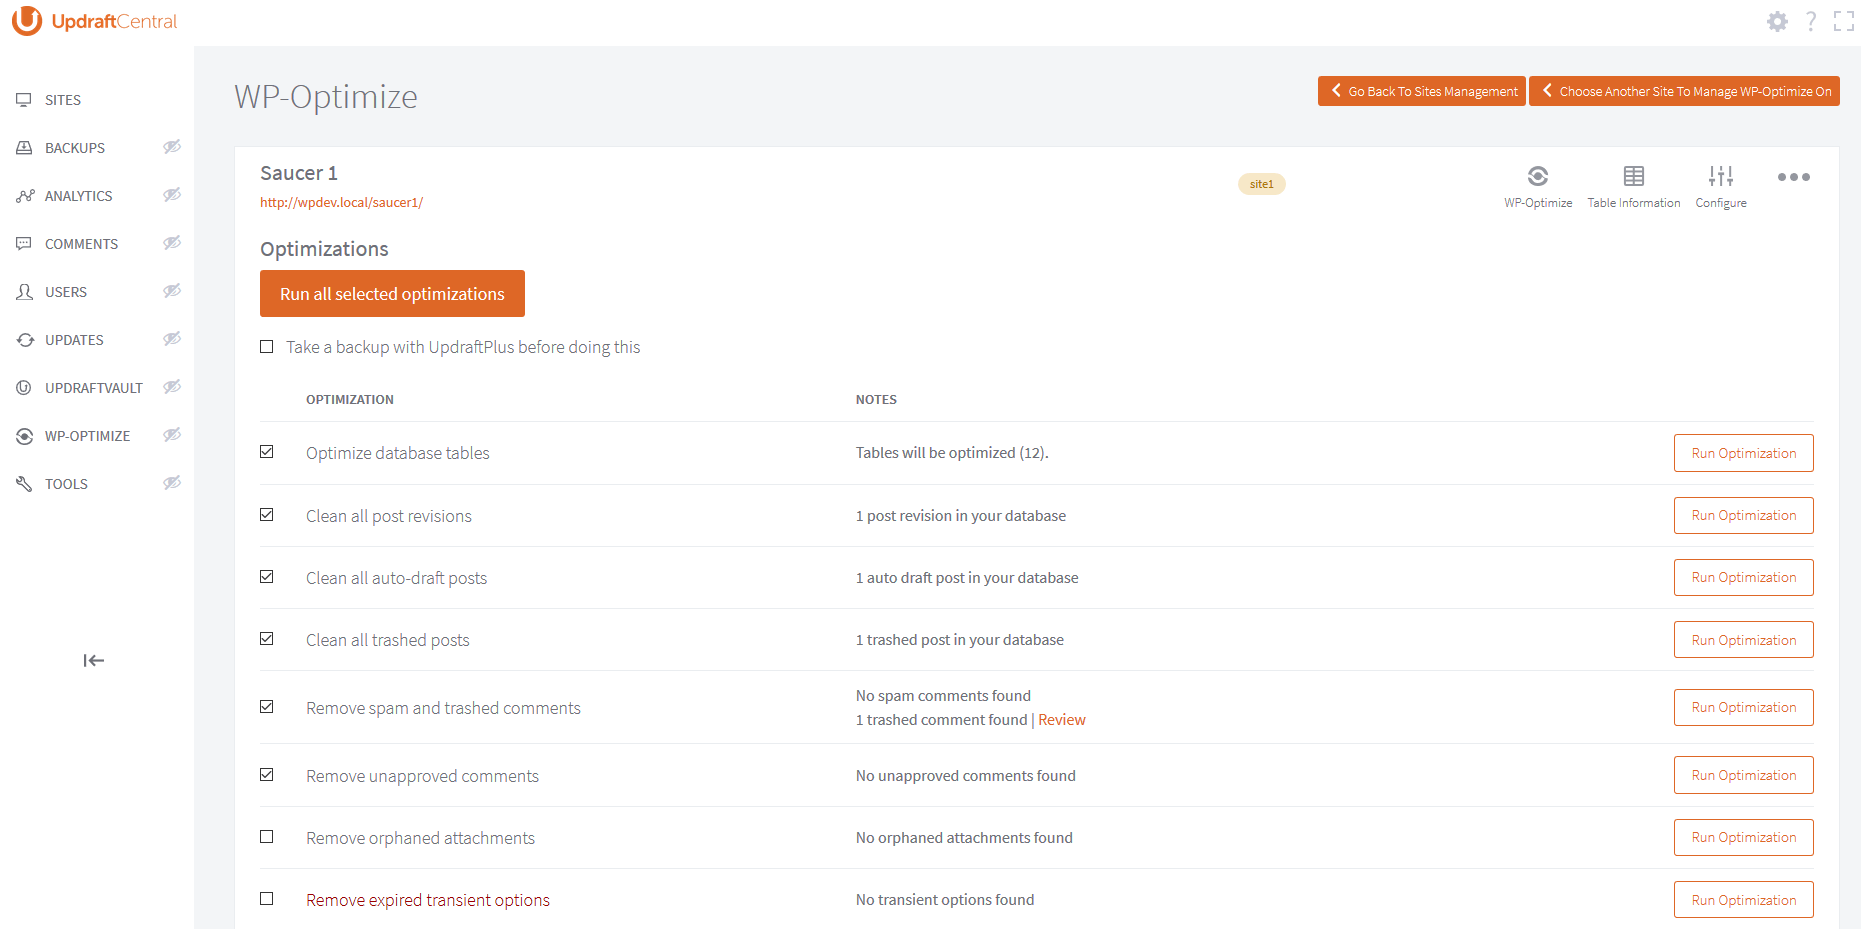Run Optimization for Clean all post revisions
This screenshot has height=929, width=1861.
(x=1744, y=516)
